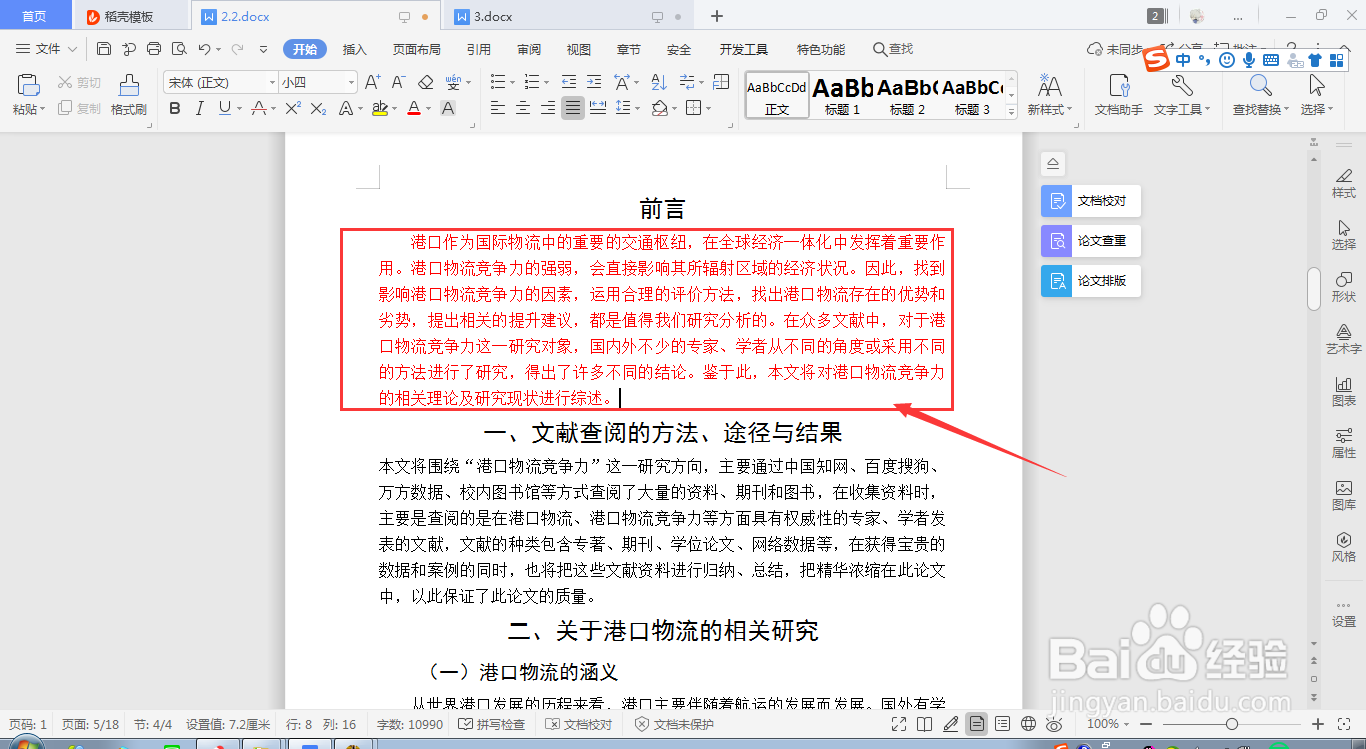Viewport: 1366px width, 749px height.
Task: Click the 文档校对 floating button
Action: [1091, 201]
